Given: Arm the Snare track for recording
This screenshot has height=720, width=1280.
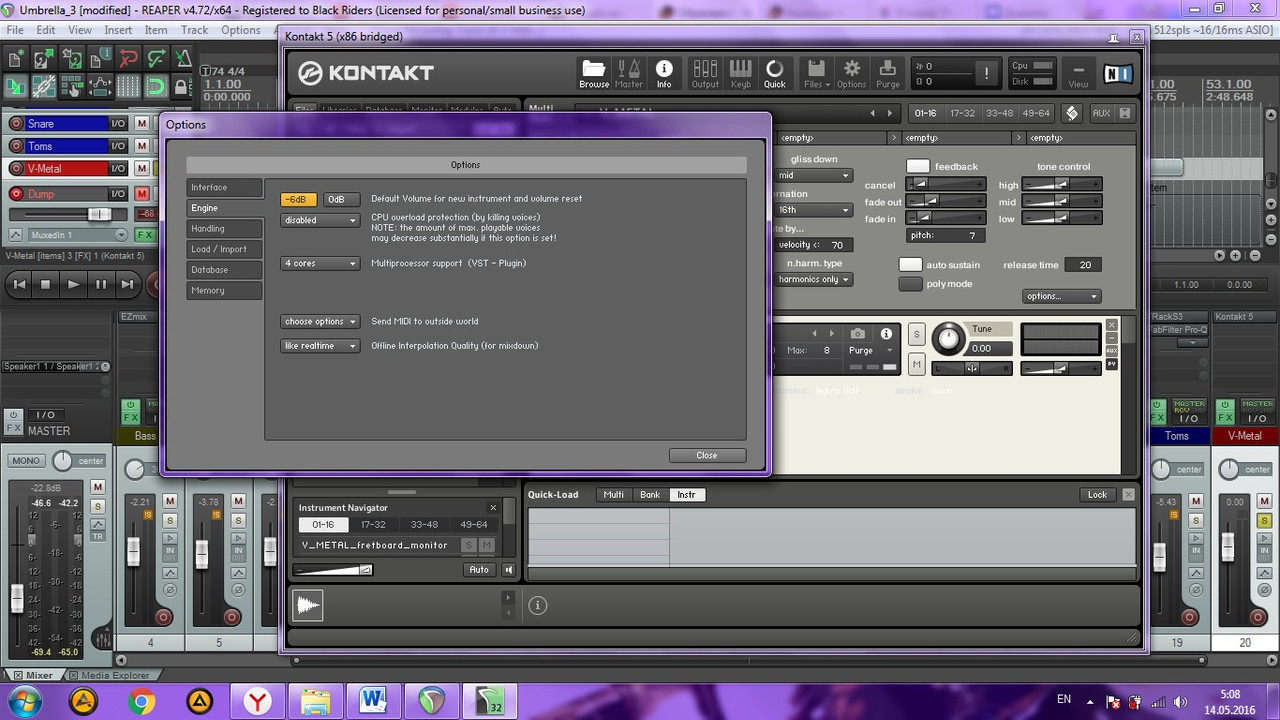Looking at the screenshot, I should tap(16, 124).
